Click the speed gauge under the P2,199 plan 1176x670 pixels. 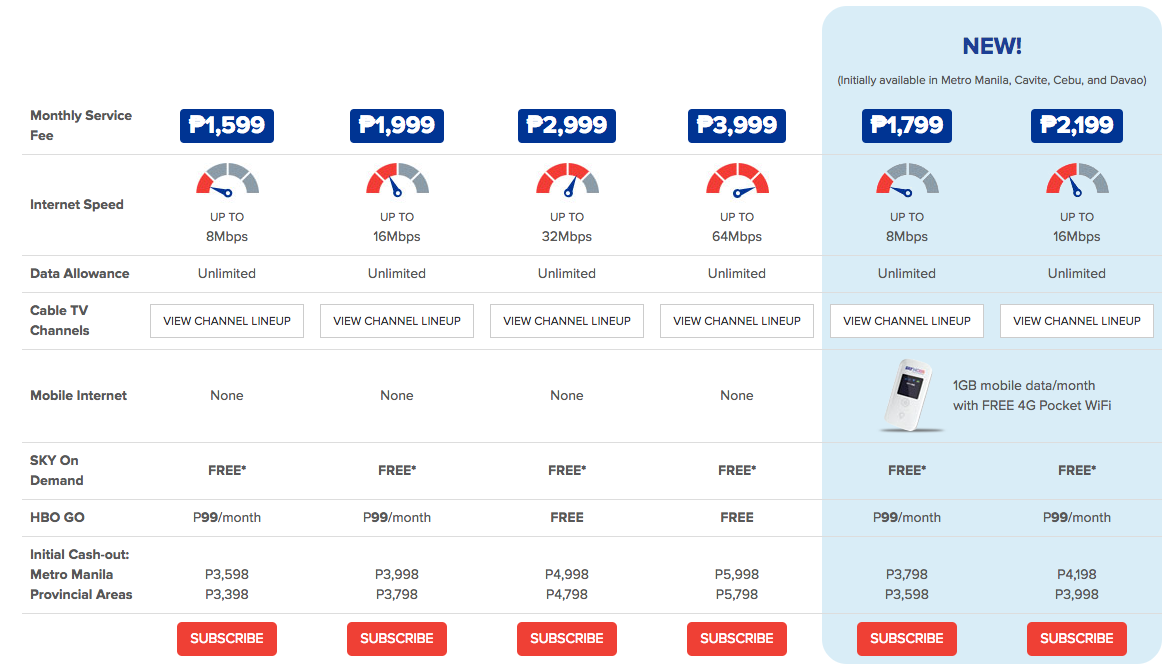coord(1077,180)
